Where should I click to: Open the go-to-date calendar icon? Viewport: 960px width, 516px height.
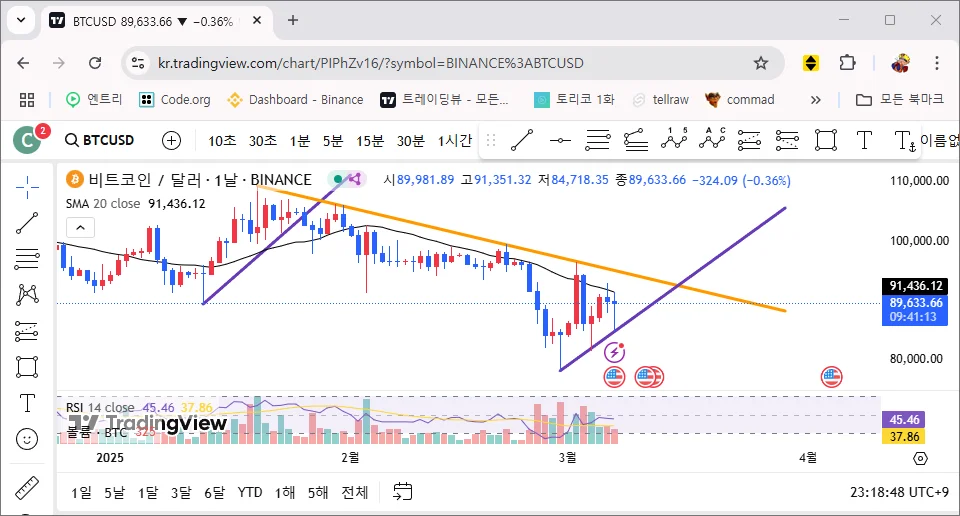pos(402,492)
